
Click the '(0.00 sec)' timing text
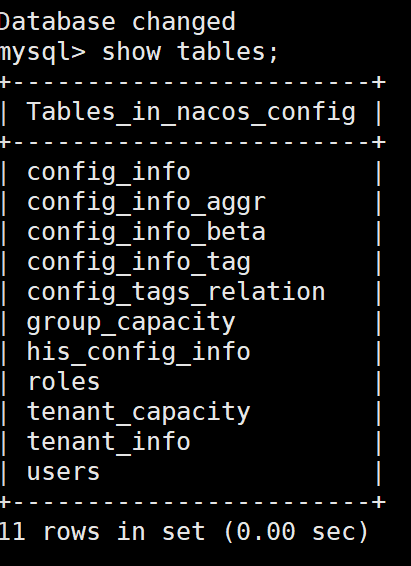[x=296, y=532]
